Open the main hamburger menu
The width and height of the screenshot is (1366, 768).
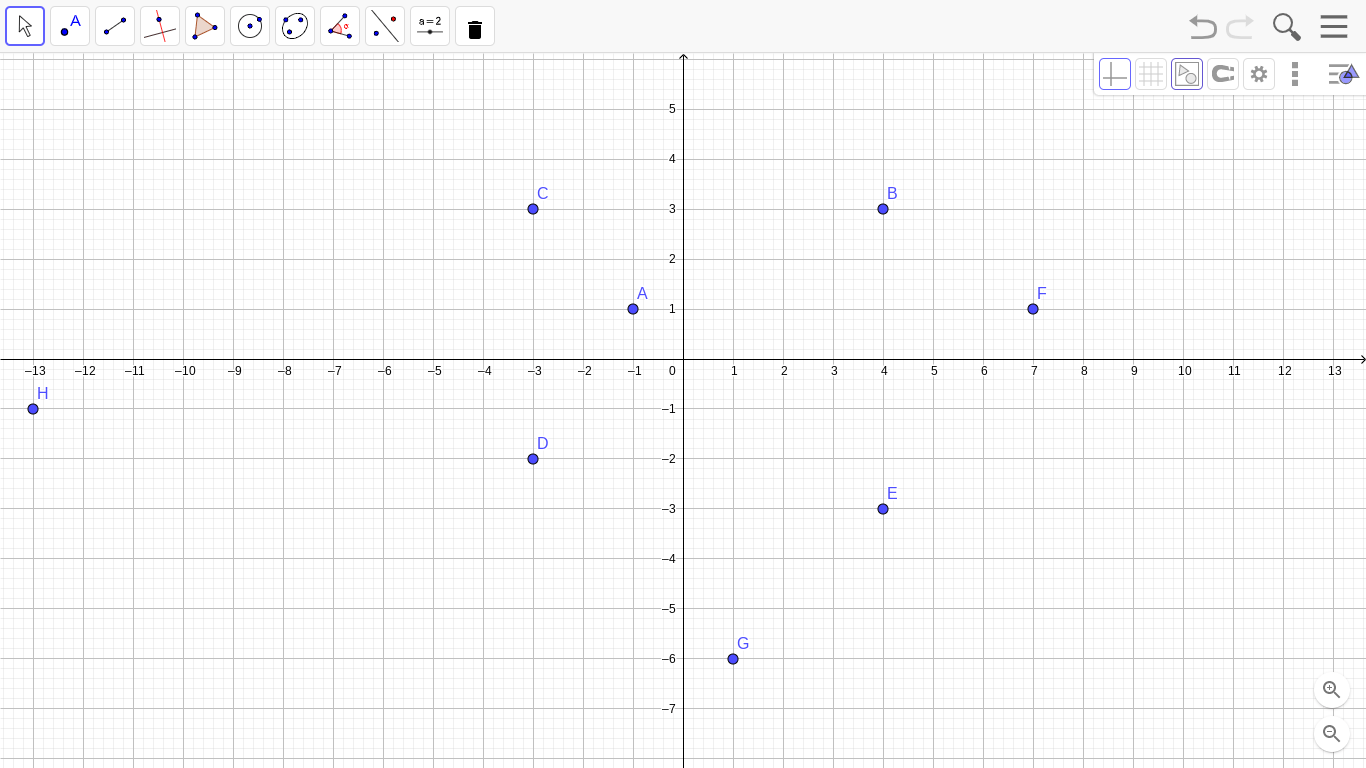coord(1334,27)
